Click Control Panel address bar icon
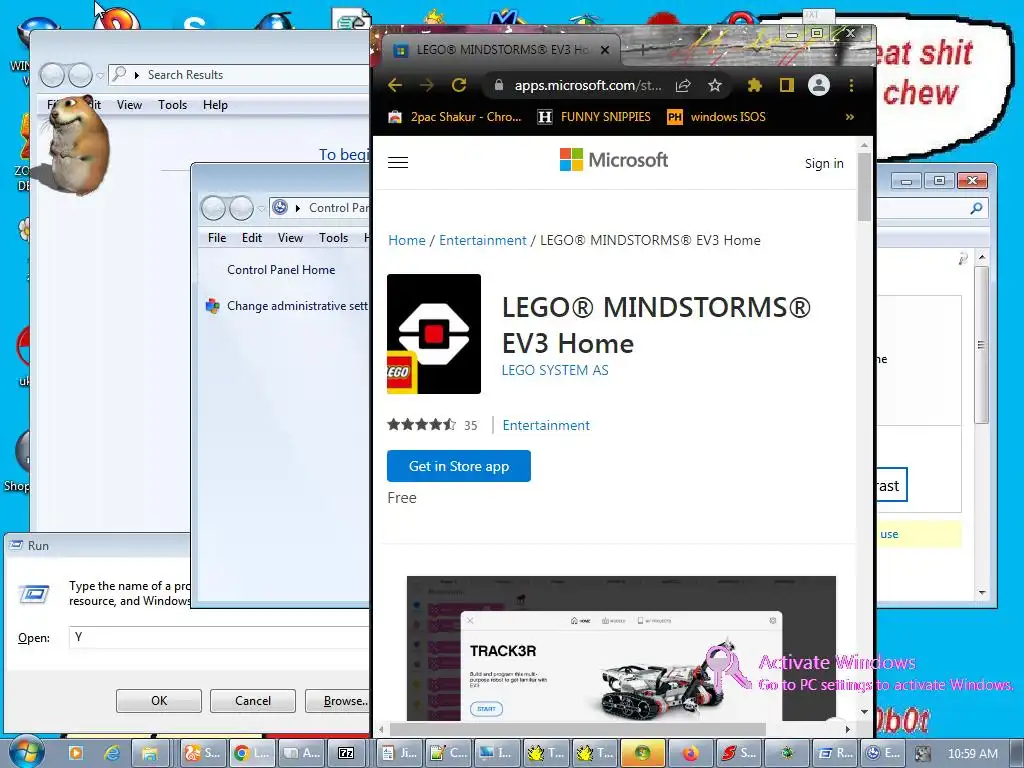 pos(280,208)
